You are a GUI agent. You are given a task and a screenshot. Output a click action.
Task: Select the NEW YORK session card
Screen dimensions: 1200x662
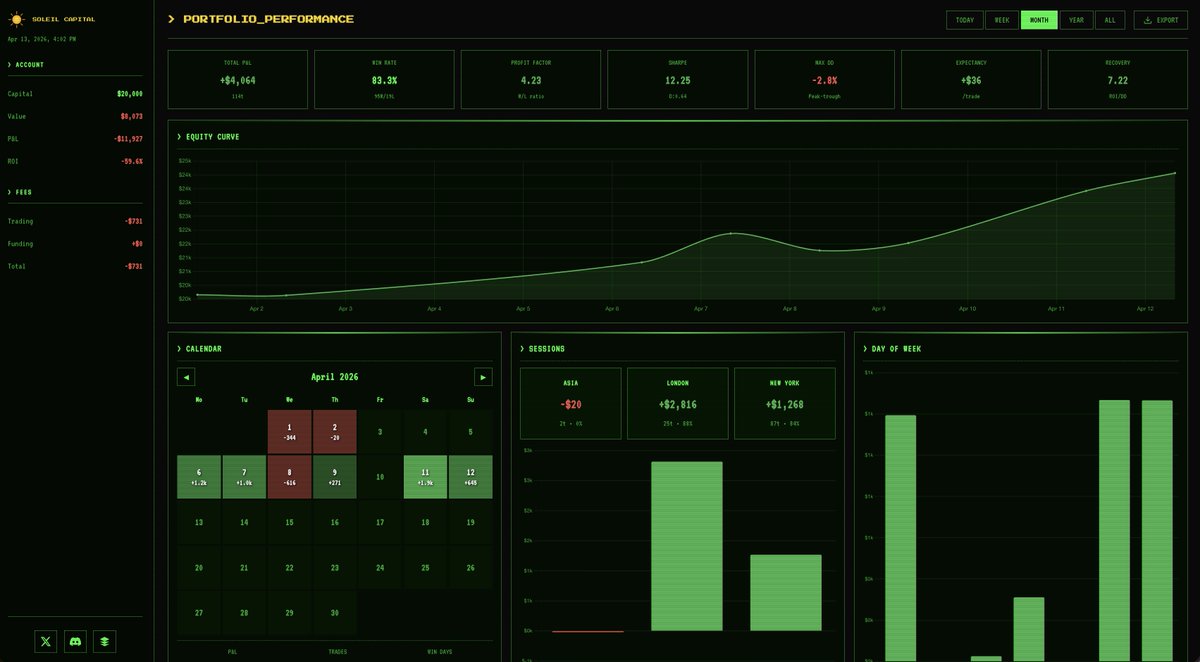[785, 403]
